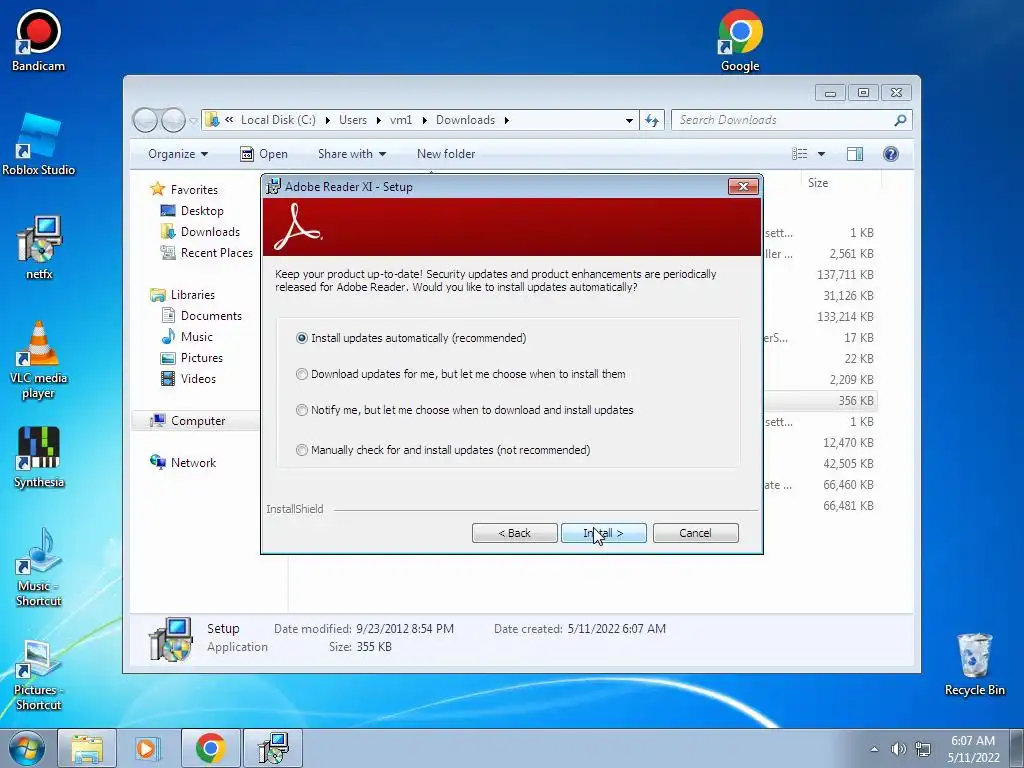The image size is (1024, 768).
Task: Show hidden tray icons arrow
Action: pos(874,749)
